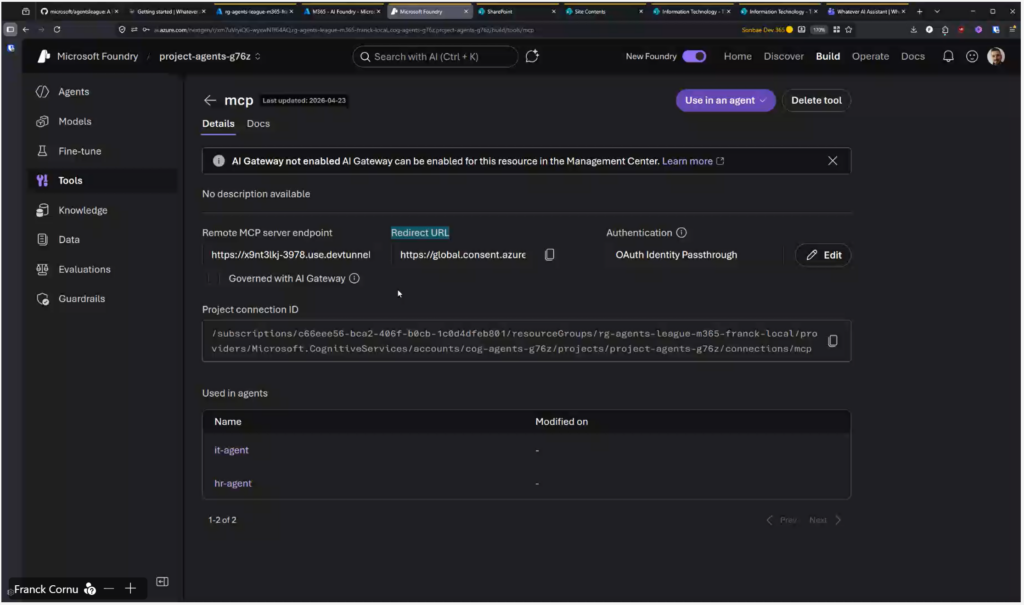Open the feedback smiley icon
The height and width of the screenshot is (605, 1024).
(x=971, y=56)
